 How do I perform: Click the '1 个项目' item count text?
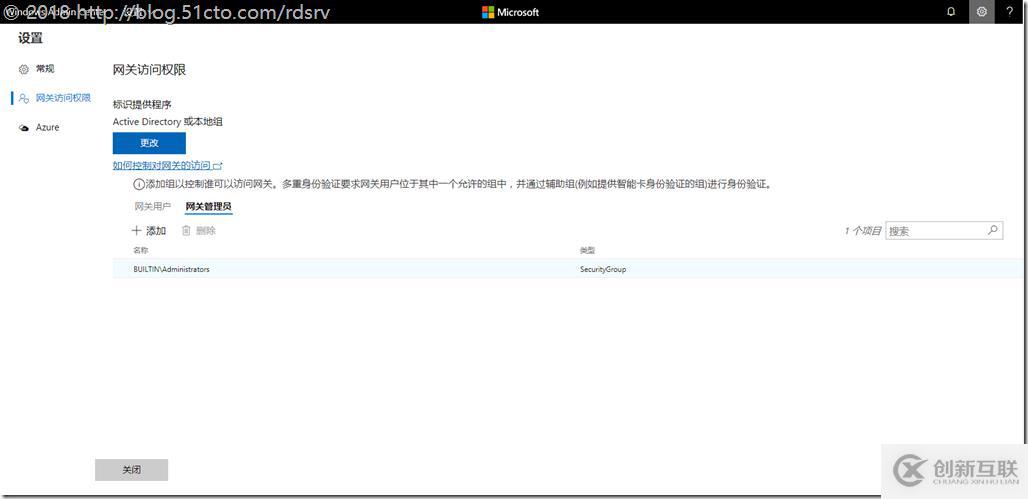(863, 231)
